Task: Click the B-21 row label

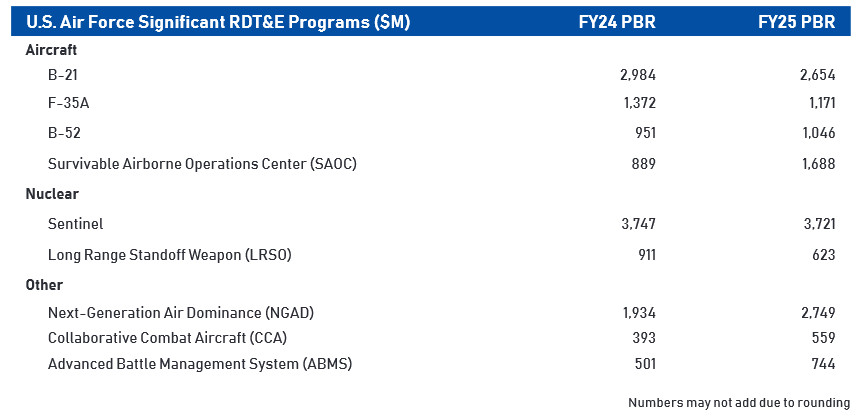Action: point(68,75)
